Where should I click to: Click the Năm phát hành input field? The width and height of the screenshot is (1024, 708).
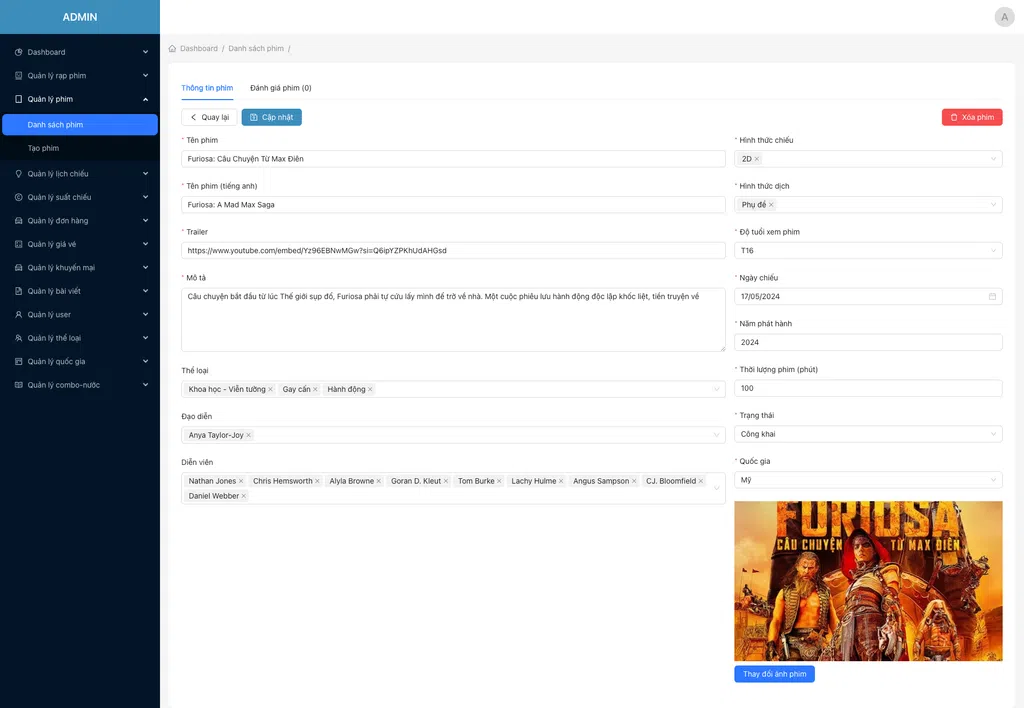868,342
